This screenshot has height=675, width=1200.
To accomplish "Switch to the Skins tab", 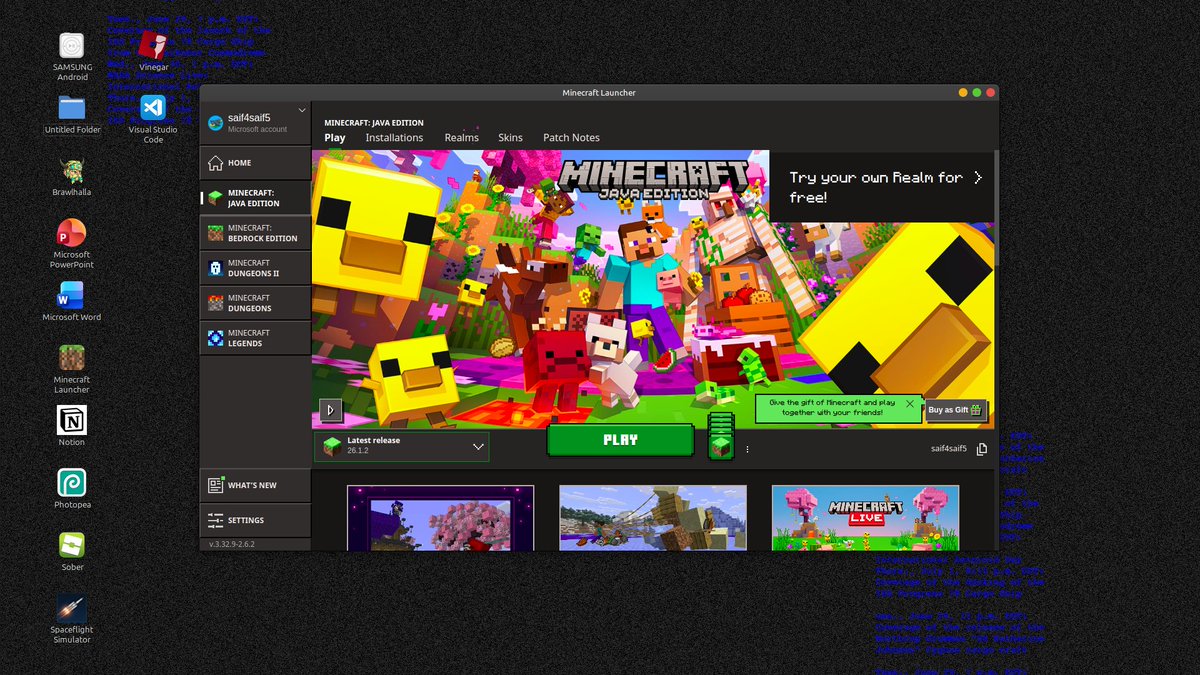I will (x=511, y=138).
